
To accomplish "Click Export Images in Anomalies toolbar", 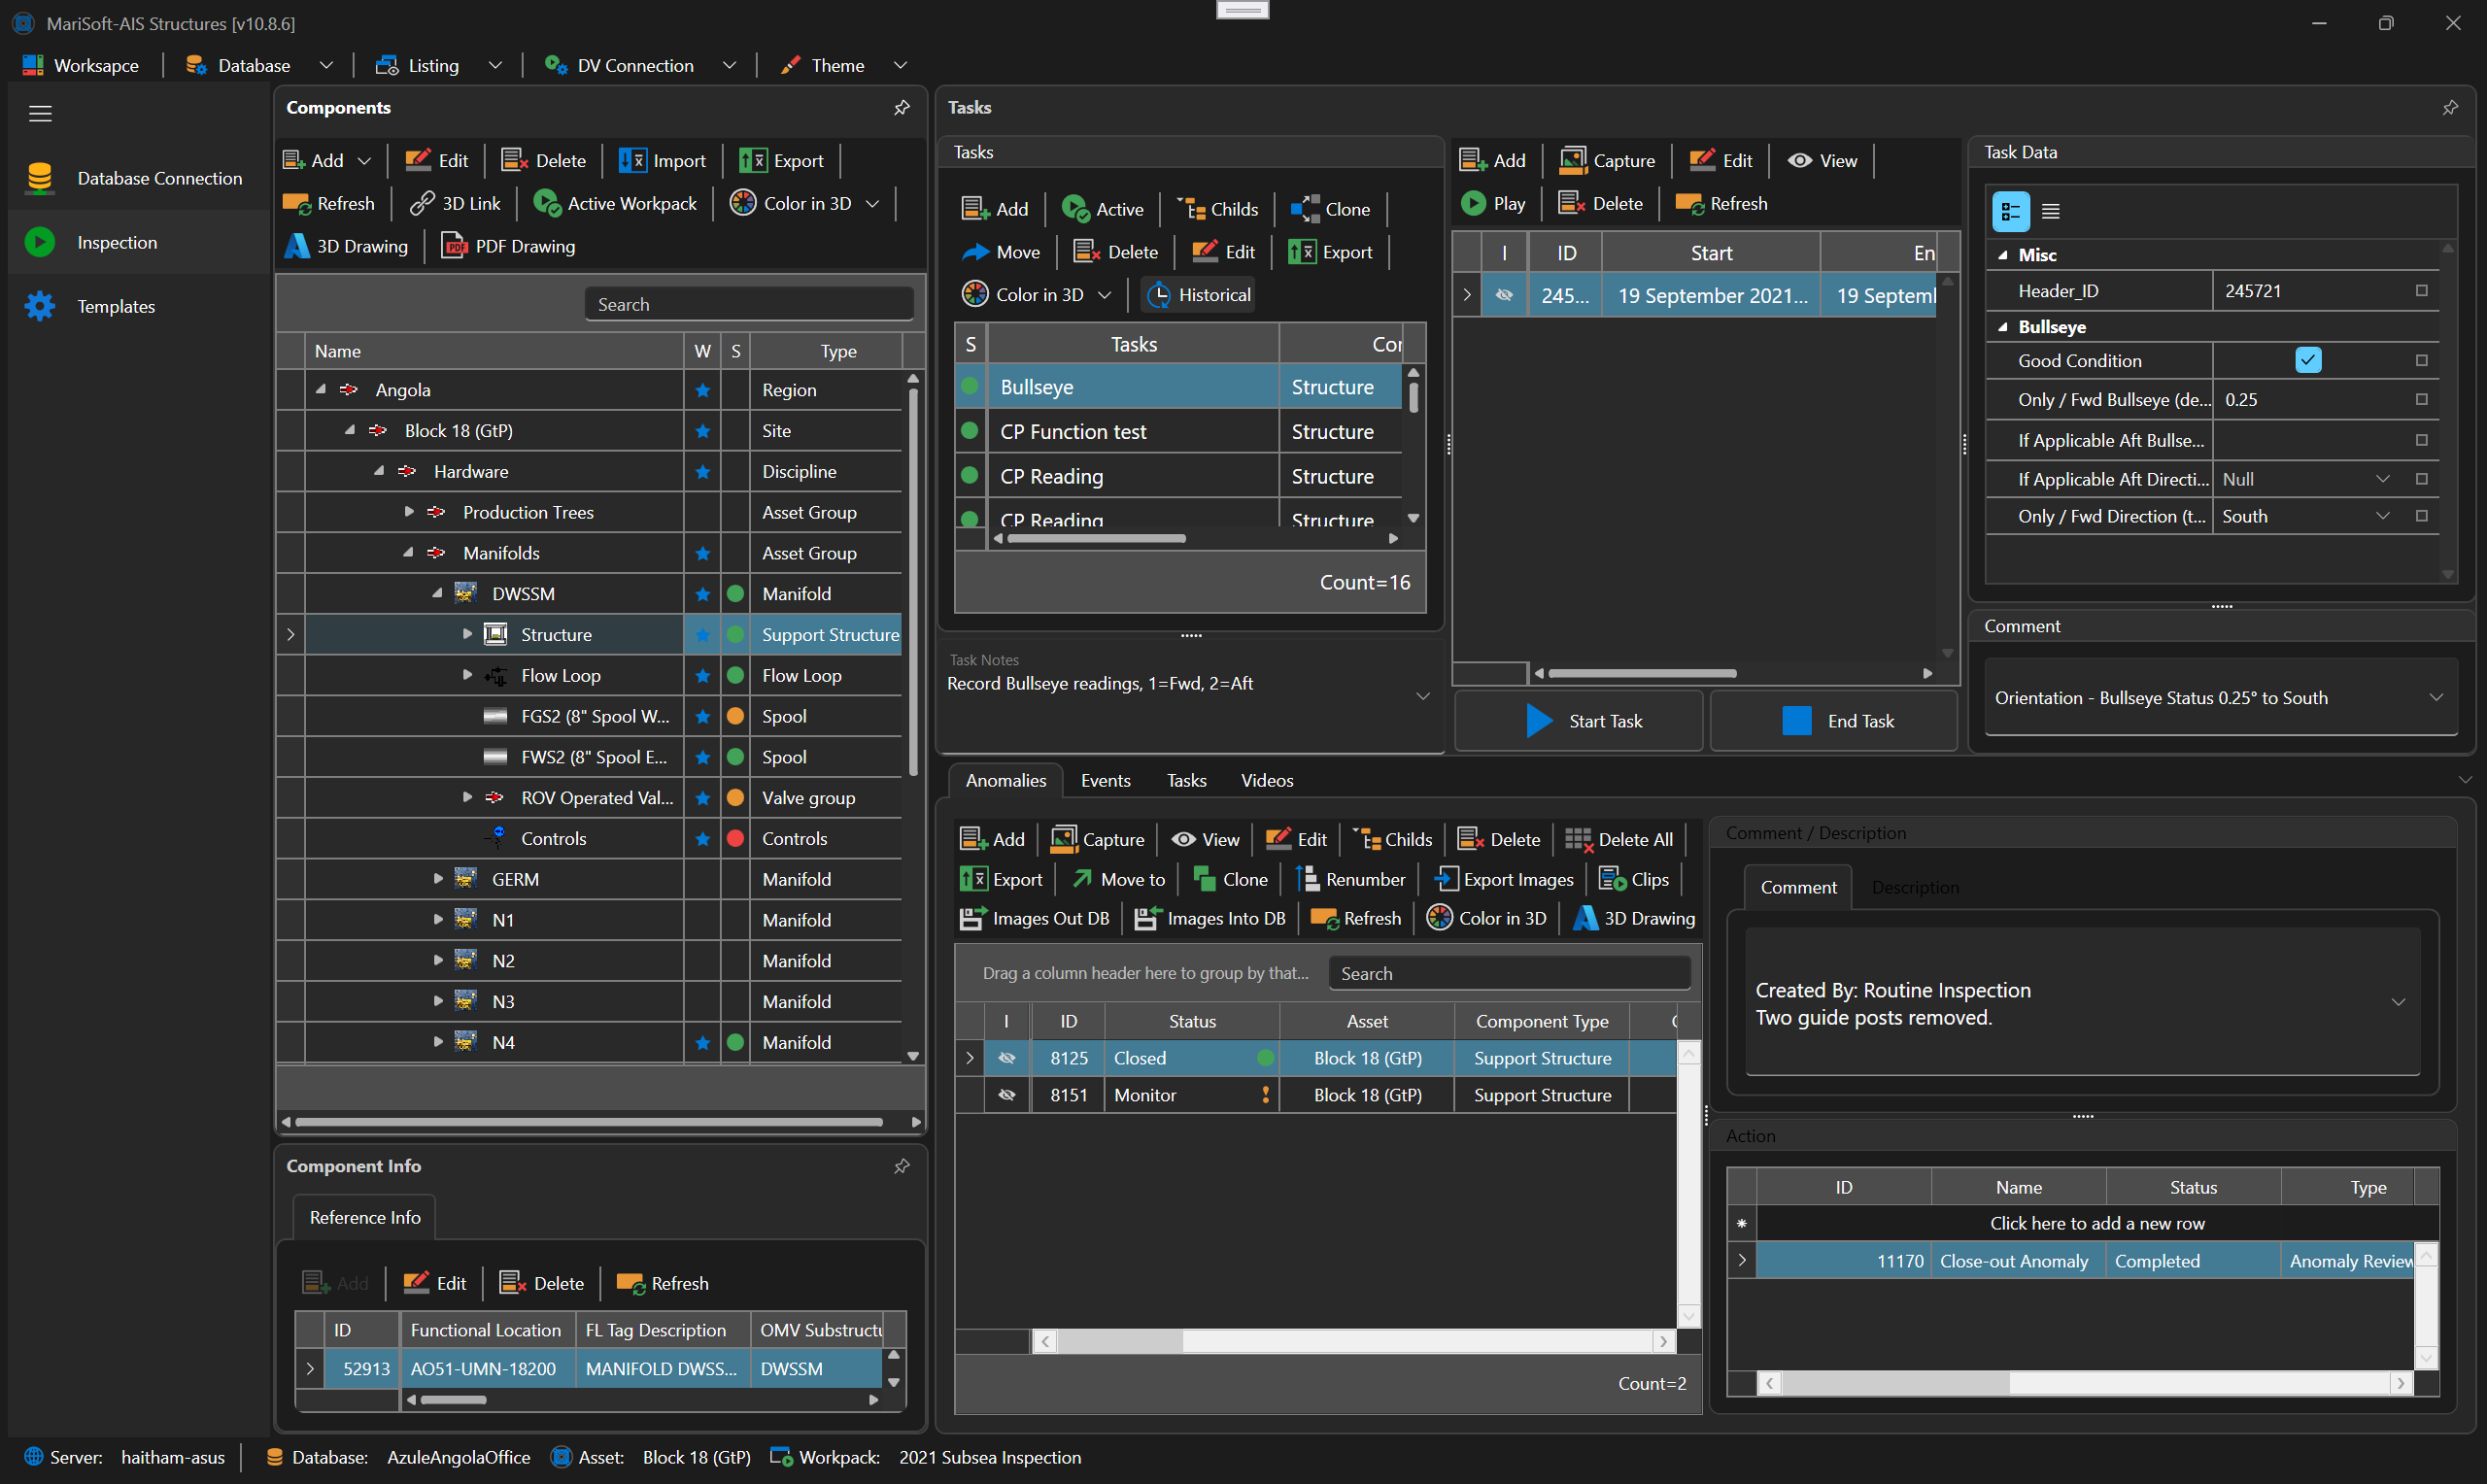I will [1504, 879].
